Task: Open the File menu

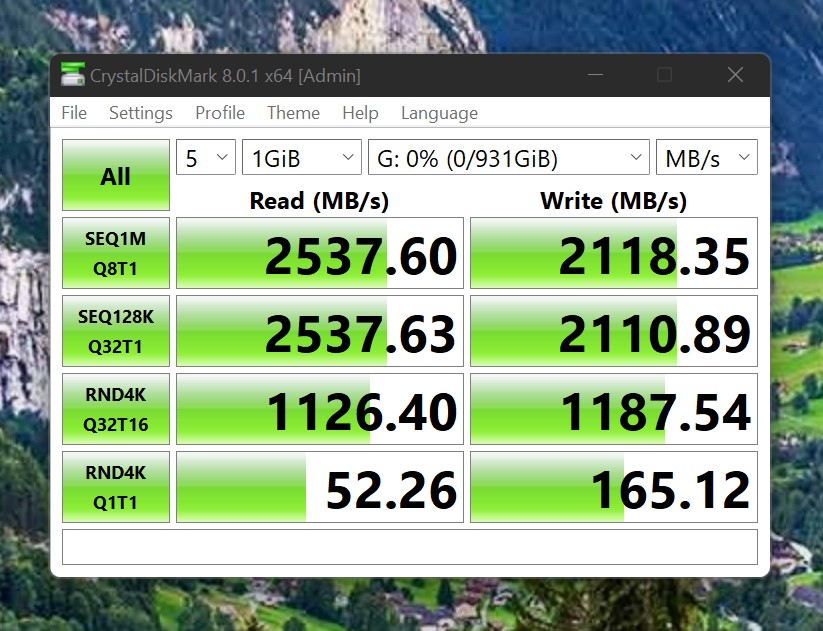Action: click(x=74, y=113)
